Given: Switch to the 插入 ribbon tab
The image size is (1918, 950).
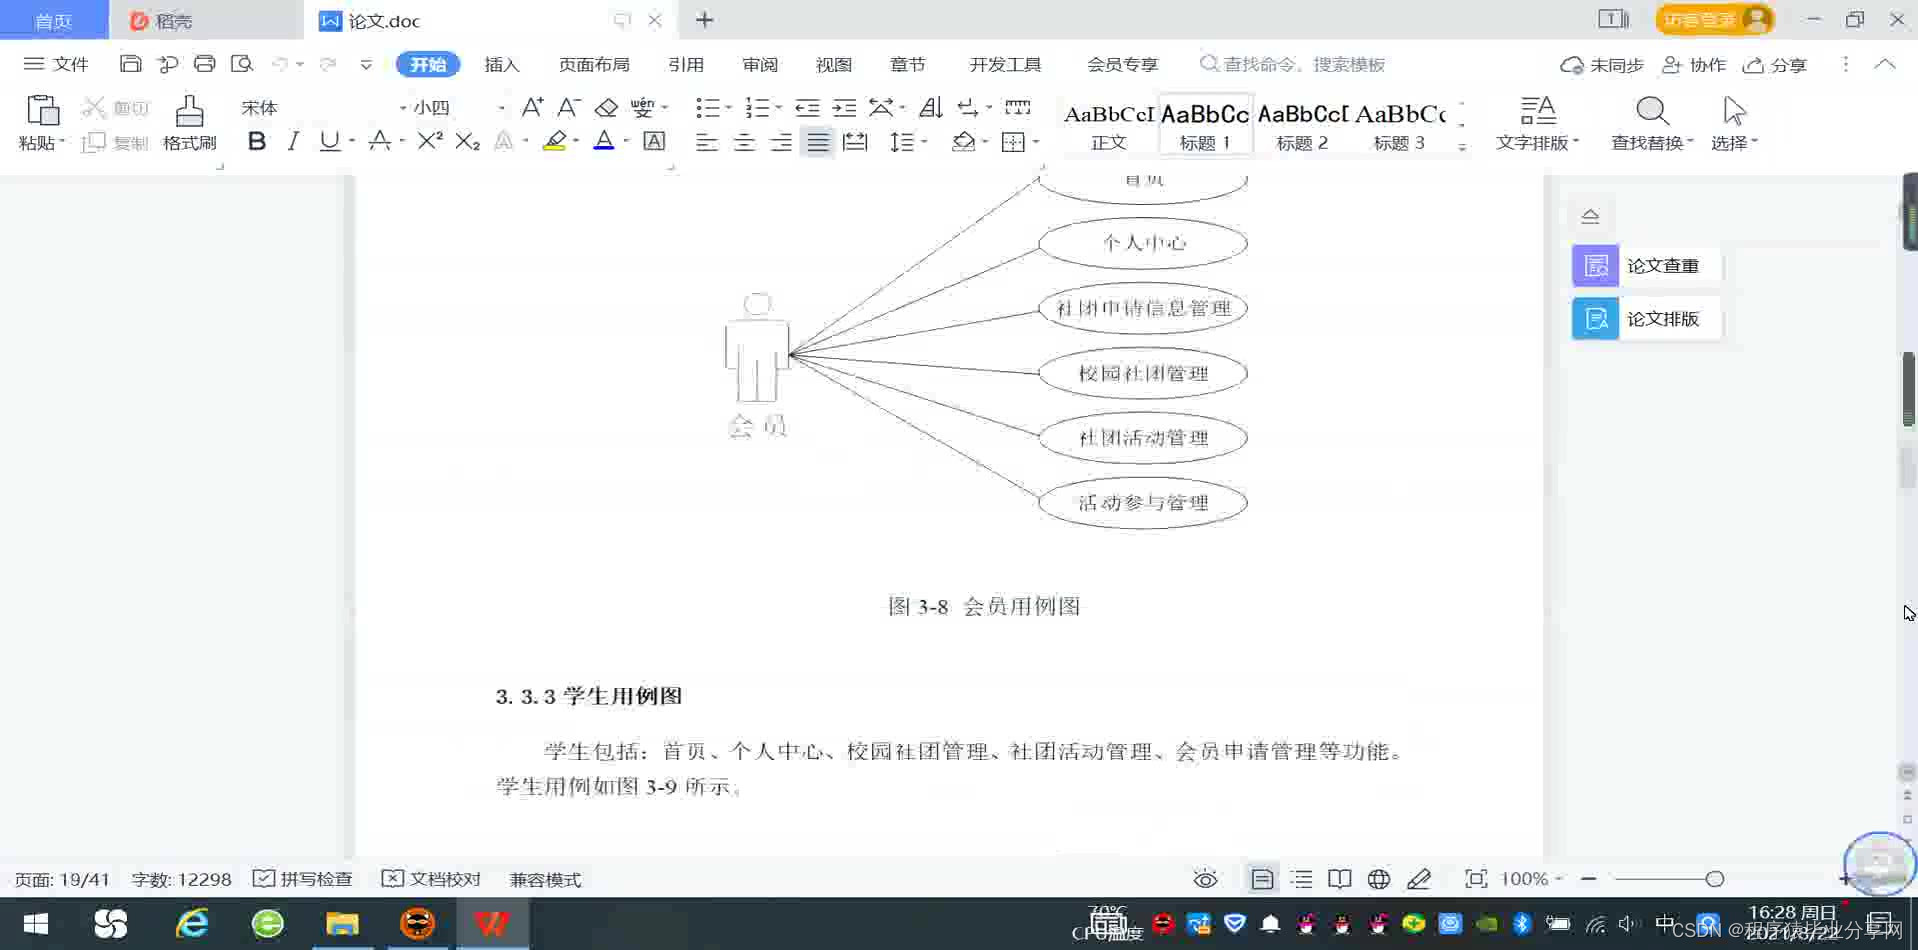Looking at the screenshot, I should click(x=502, y=65).
